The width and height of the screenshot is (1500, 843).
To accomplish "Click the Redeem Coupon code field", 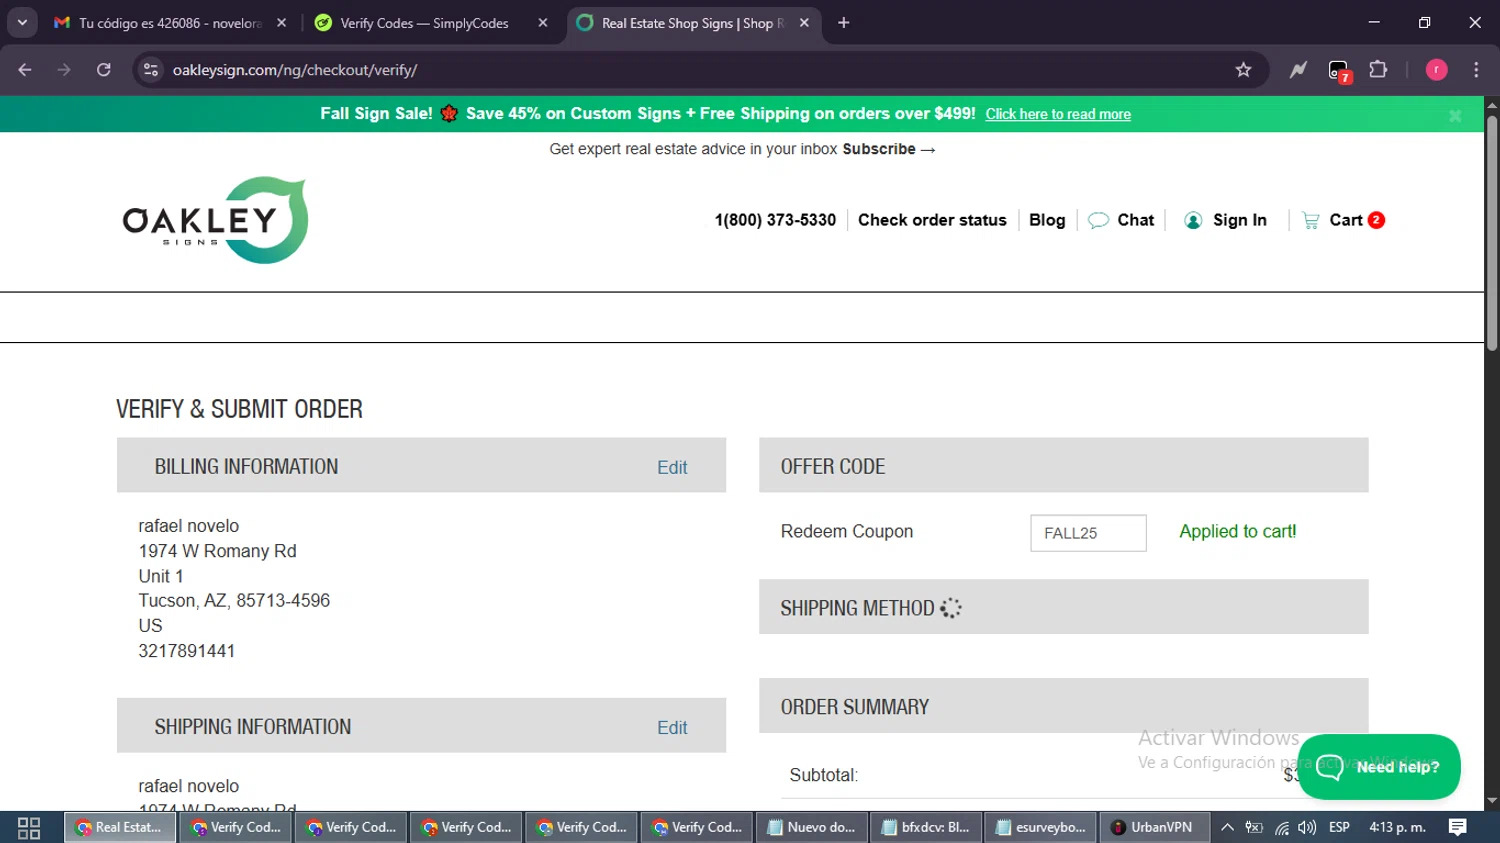I will 1088,533.
